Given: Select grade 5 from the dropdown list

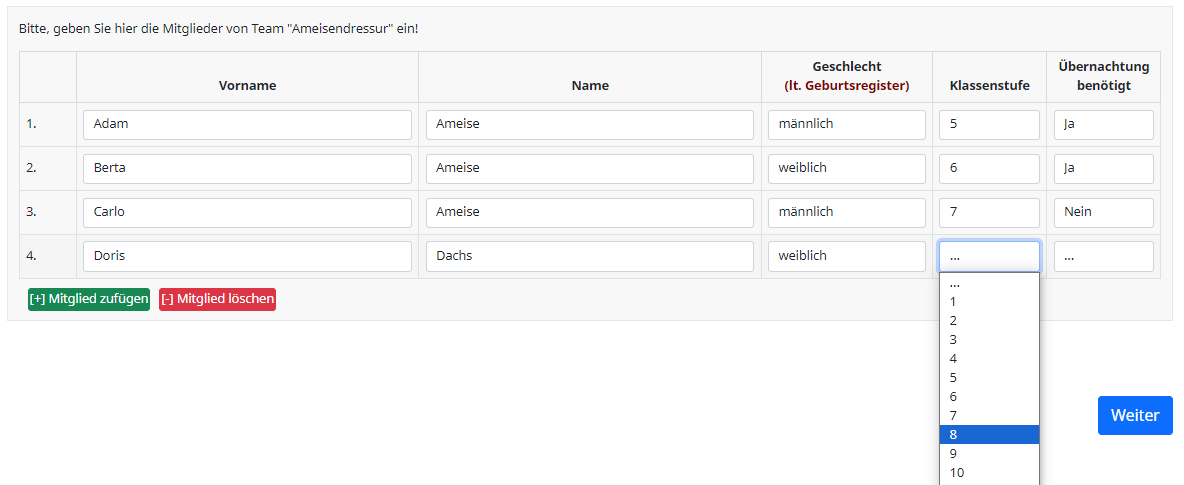Looking at the screenshot, I should click(x=988, y=377).
